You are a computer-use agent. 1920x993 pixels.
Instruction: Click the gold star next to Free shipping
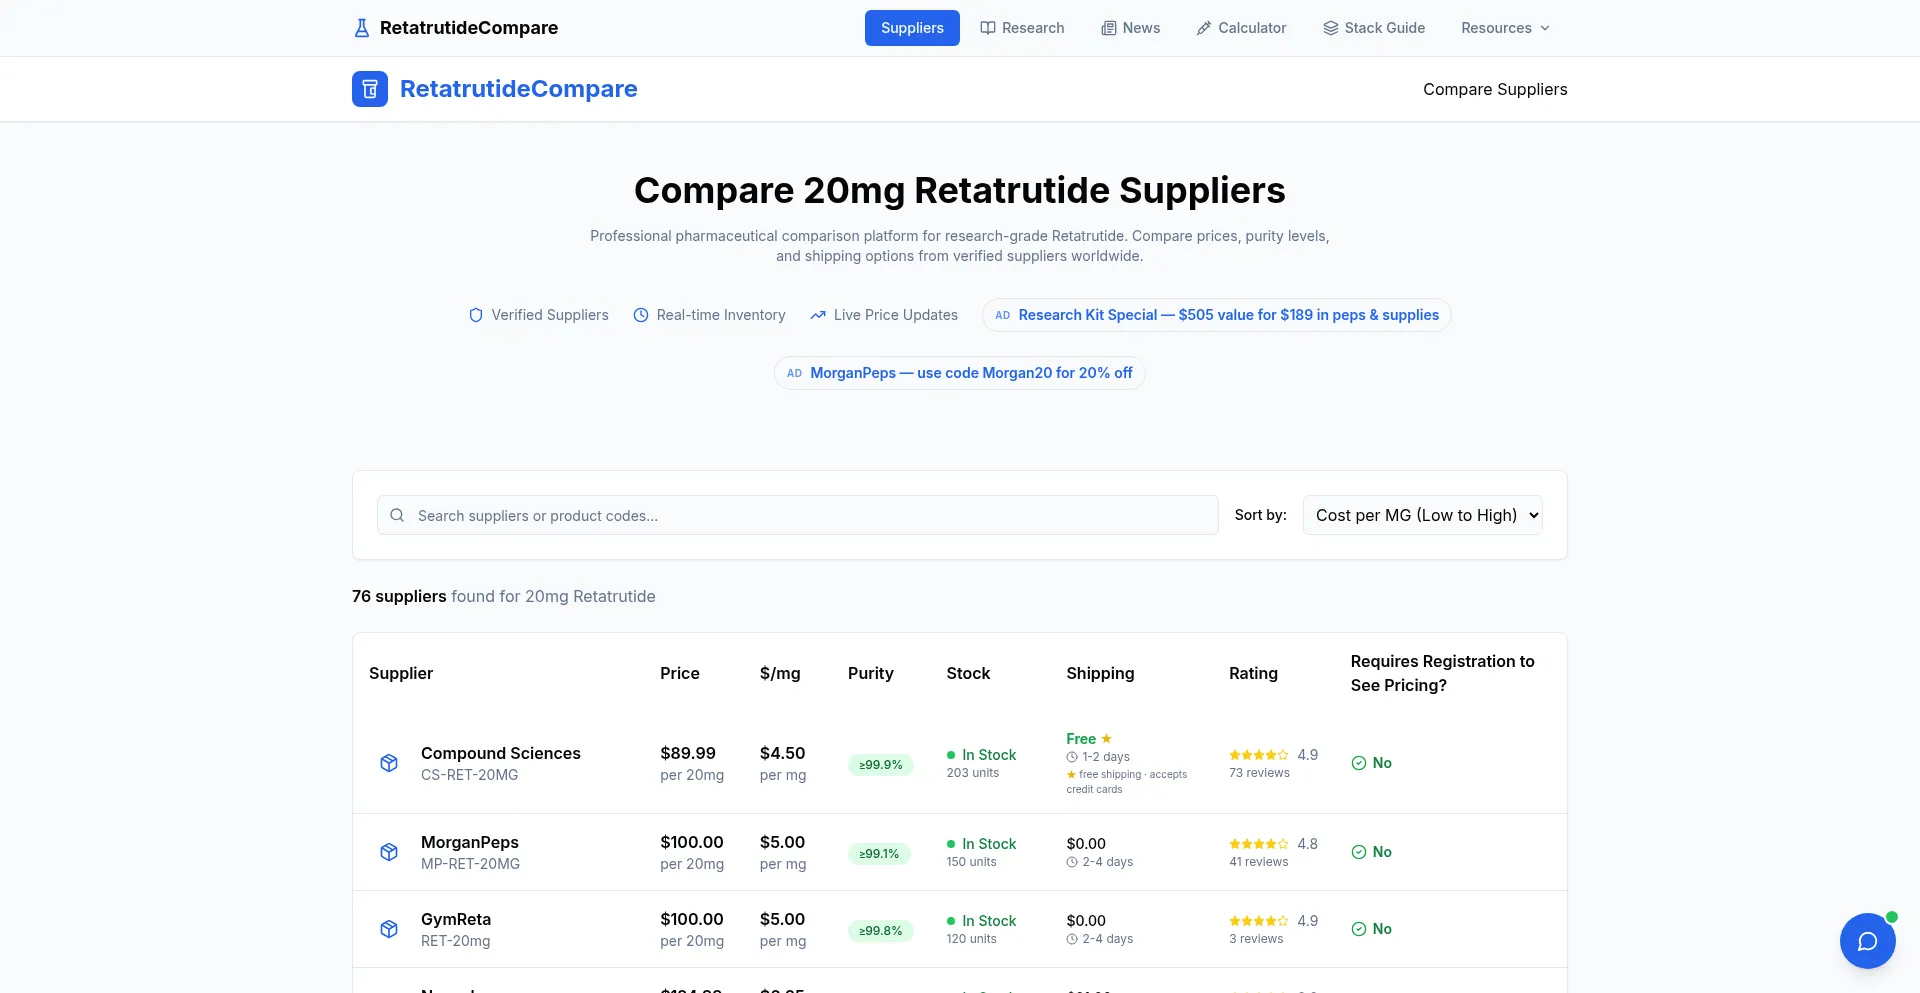point(1106,739)
